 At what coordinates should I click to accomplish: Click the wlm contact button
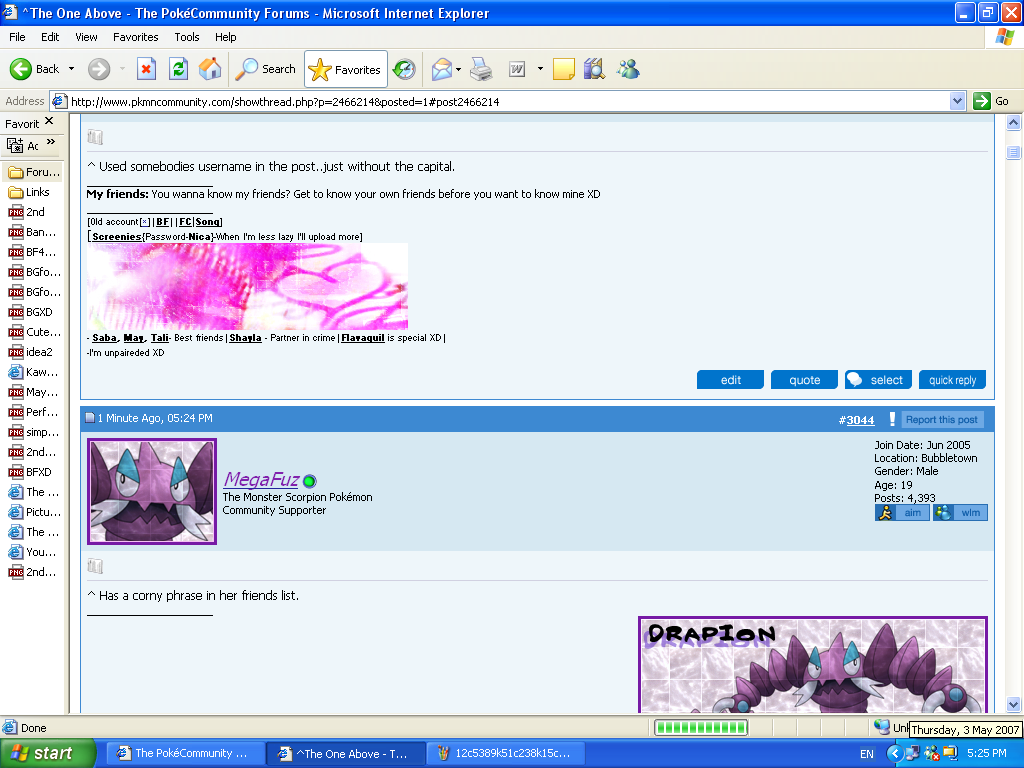(x=960, y=513)
